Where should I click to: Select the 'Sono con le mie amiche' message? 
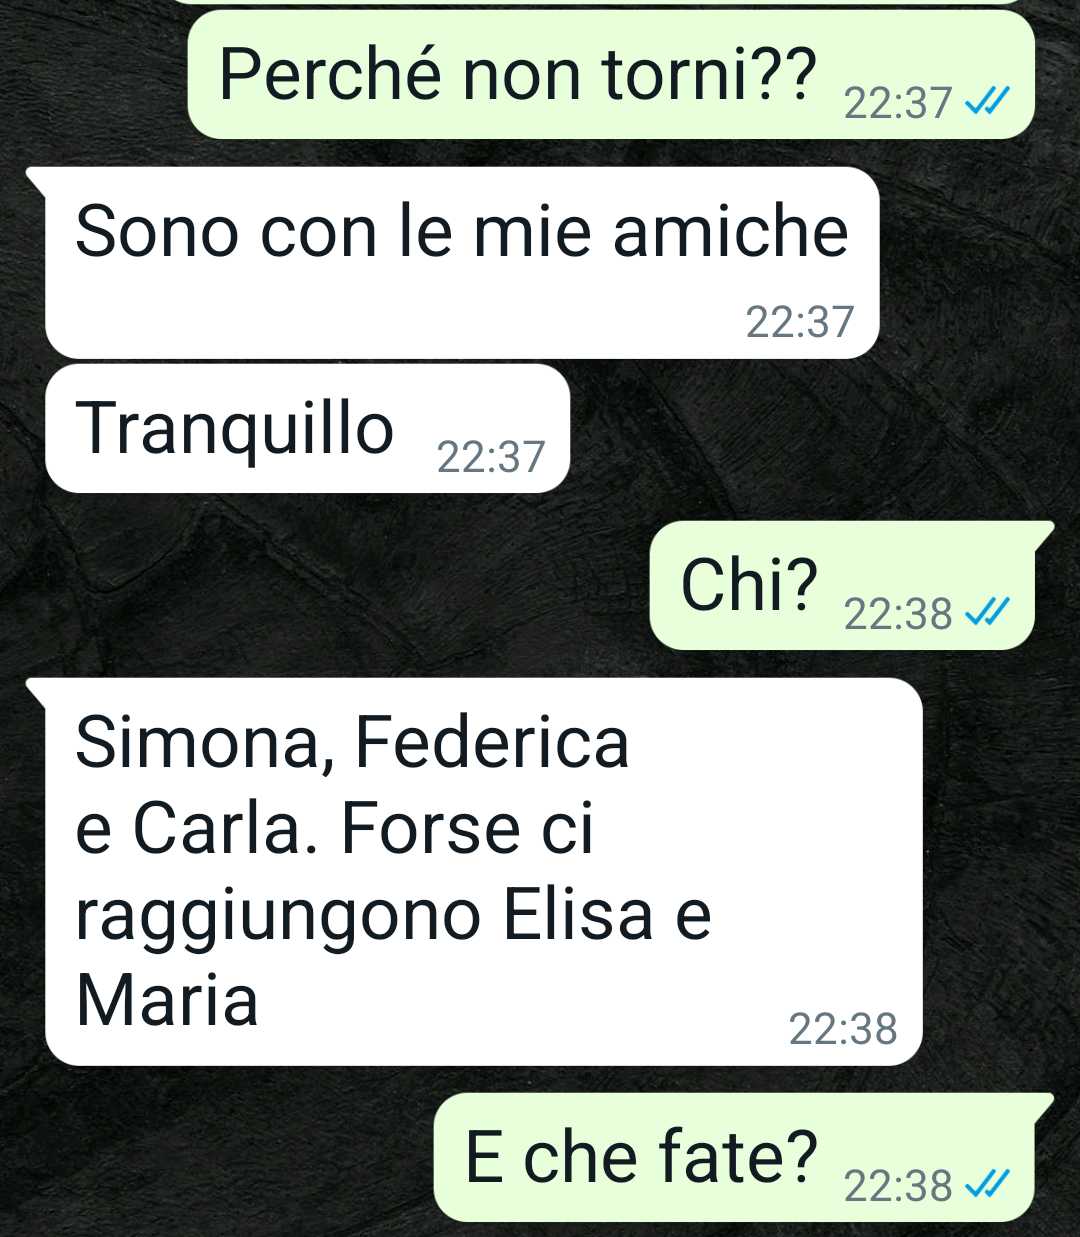(462, 263)
